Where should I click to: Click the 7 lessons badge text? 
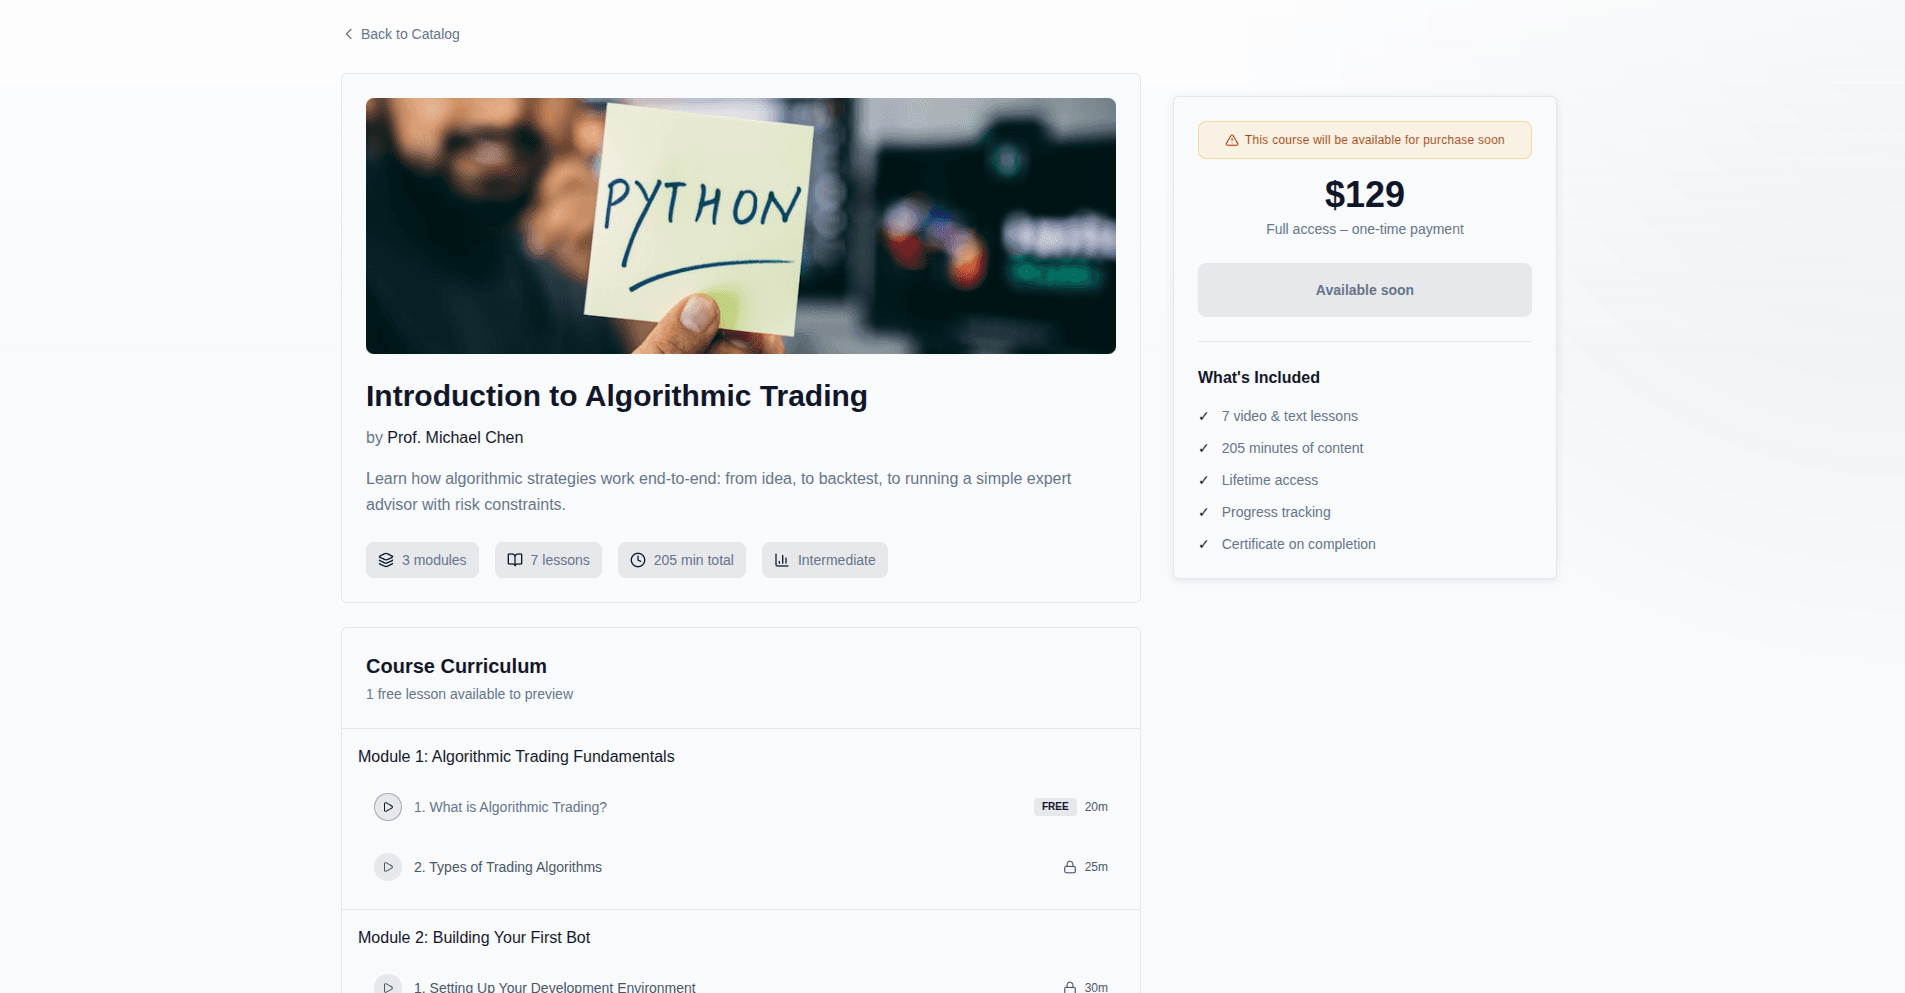(x=560, y=560)
